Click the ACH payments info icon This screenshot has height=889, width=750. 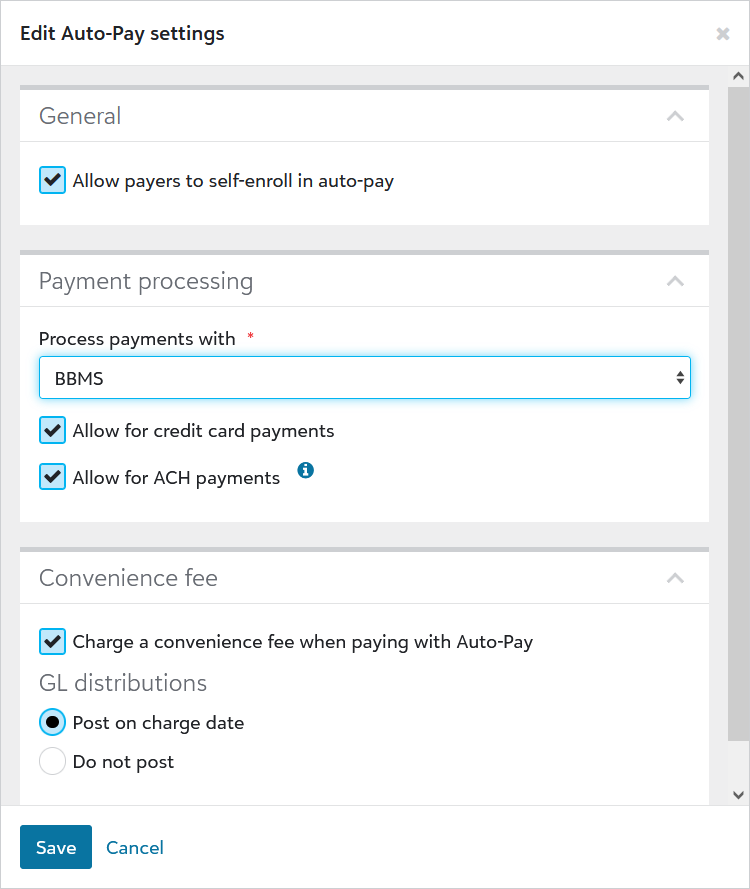[x=306, y=469]
